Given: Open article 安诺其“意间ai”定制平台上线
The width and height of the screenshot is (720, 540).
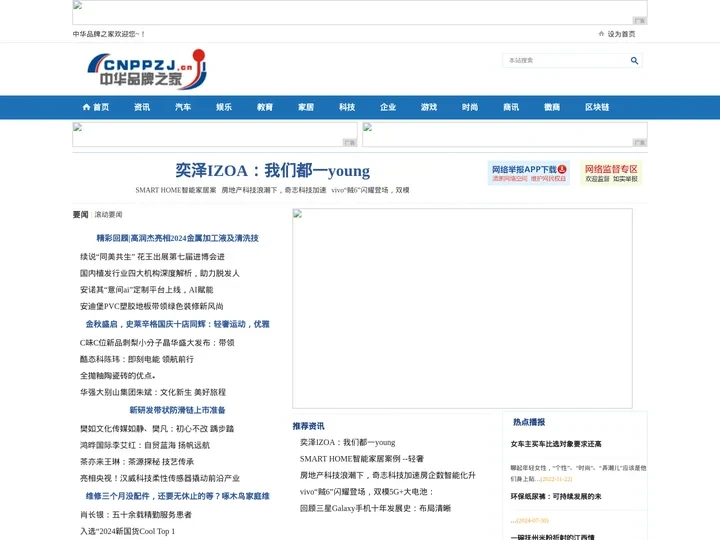Looking at the screenshot, I should tap(146, 290).
